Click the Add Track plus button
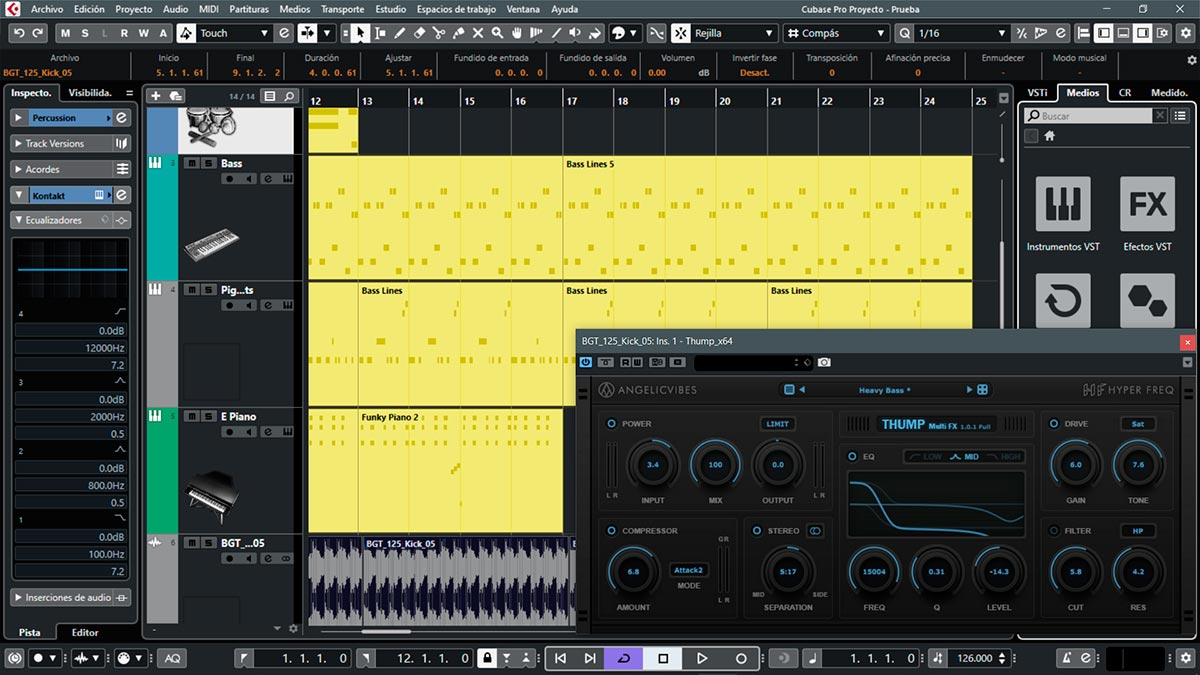Screen dimensions: 1200x675 tap(155, 96)
